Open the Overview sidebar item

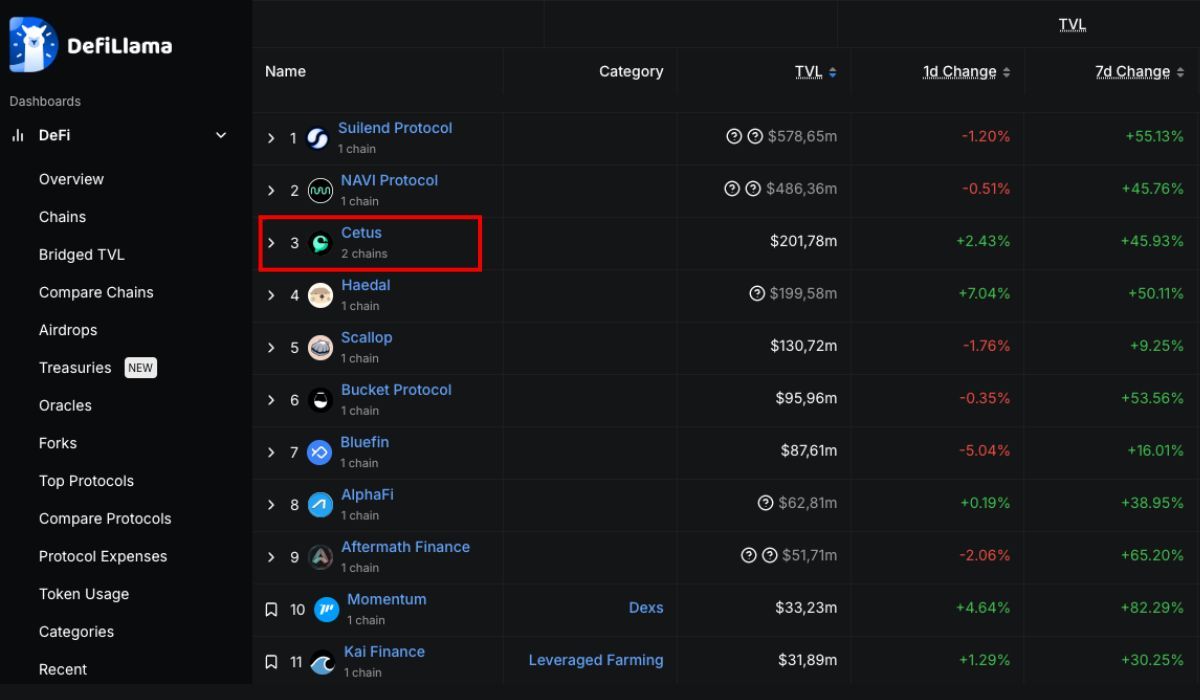[71, 179]
